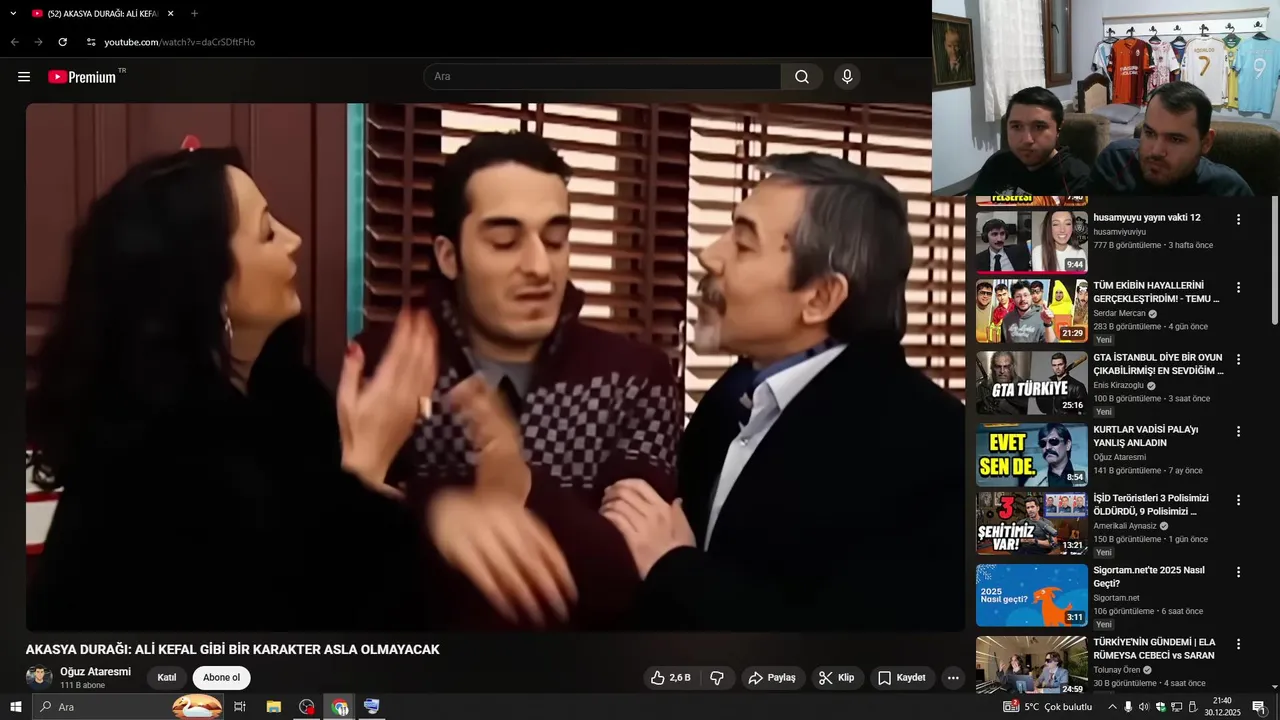Share the video via Paylaş button

[772, 678]
